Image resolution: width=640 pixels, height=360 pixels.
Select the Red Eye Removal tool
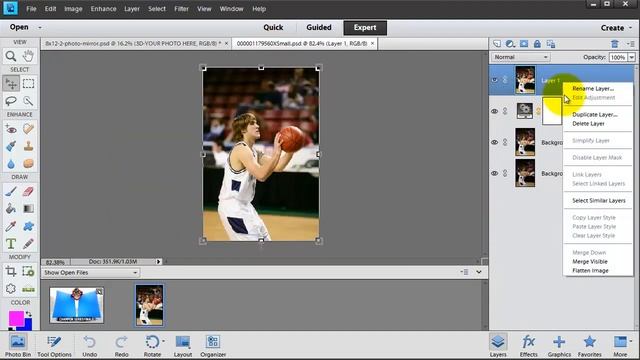click(x=11, y=129)
